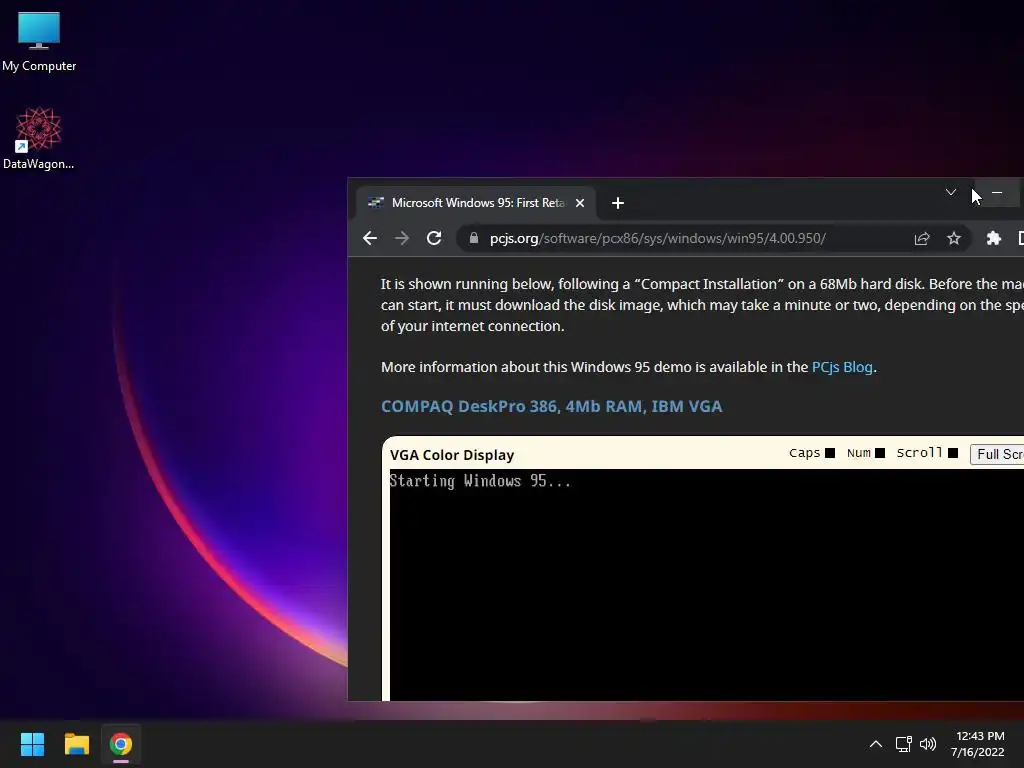The height and width of the screenshot is (768, 1024).
Task: Select the VGA Color Display title
Action: [x=452, y=455]
